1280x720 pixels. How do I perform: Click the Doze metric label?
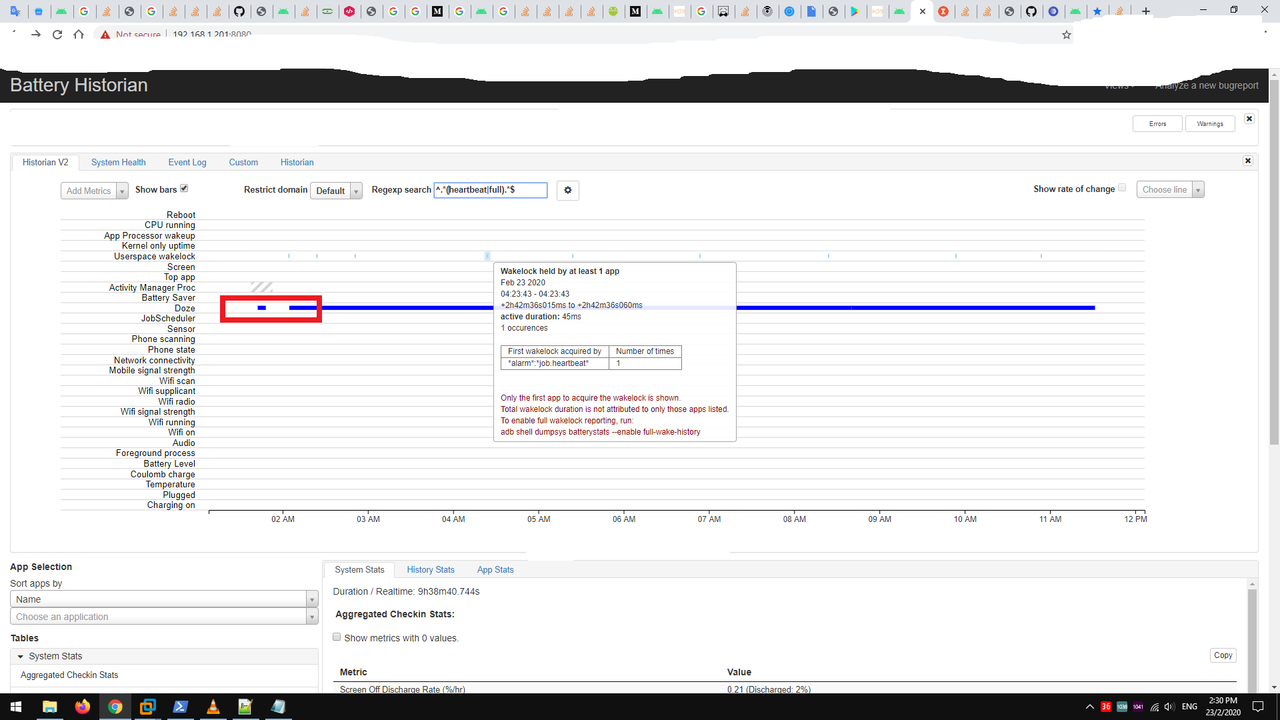tap(184, 308)
